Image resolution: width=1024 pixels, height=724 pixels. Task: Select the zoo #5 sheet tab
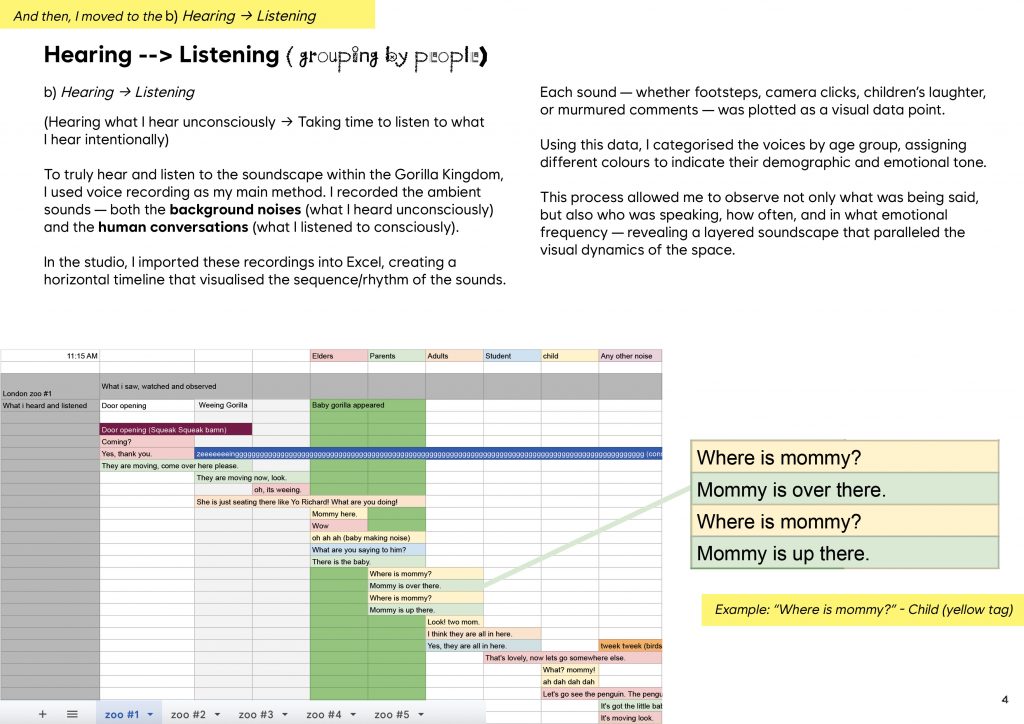click(x=391, y=714)
